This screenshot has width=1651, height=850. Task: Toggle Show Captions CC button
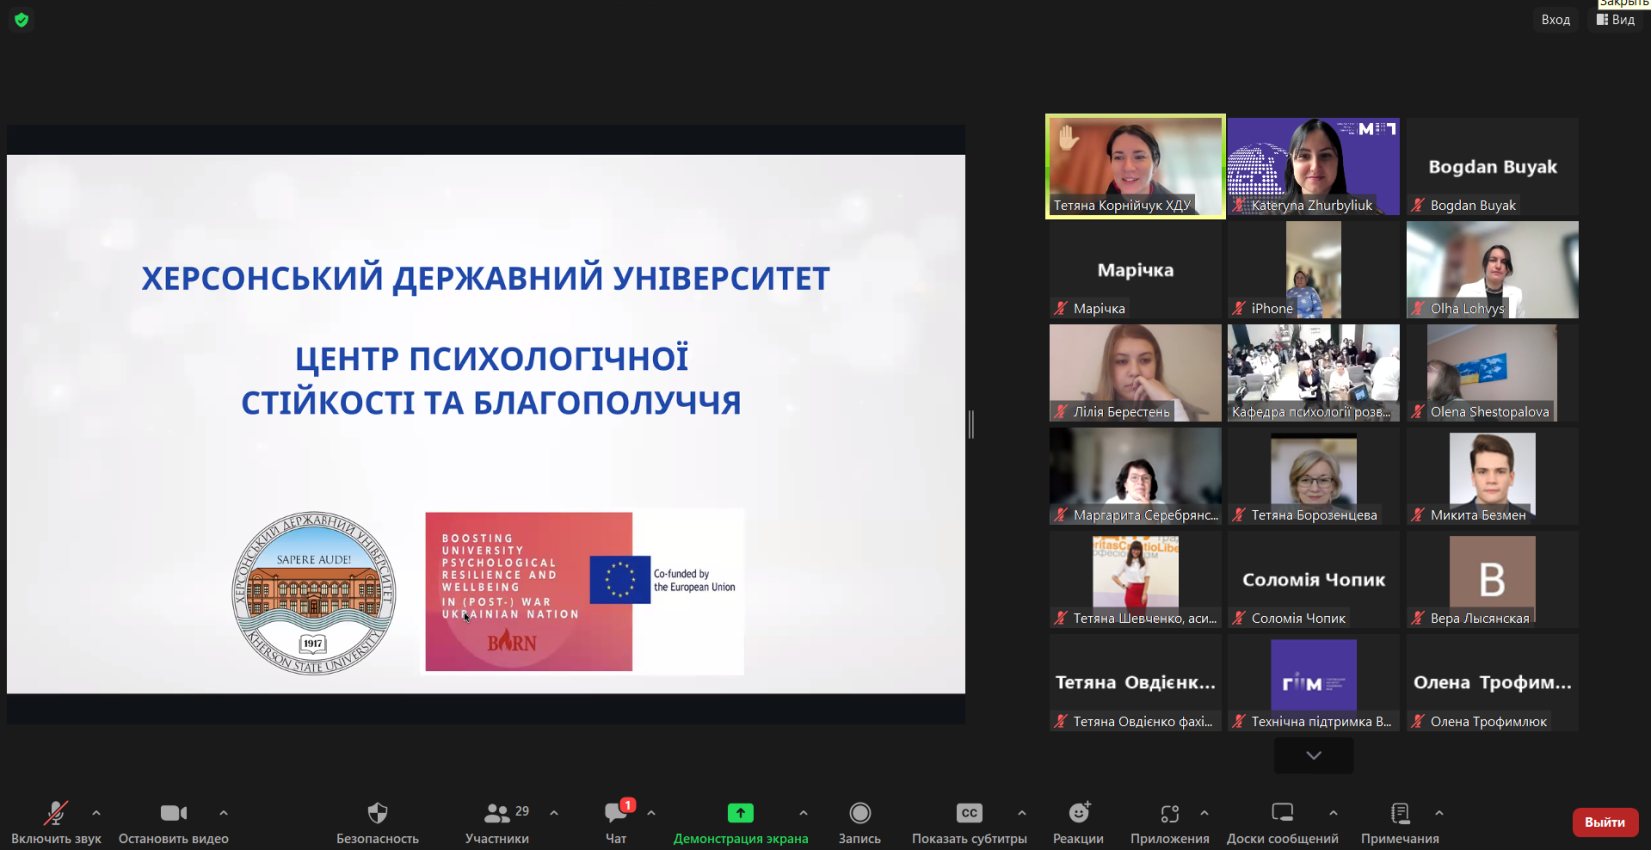point(969,814)
